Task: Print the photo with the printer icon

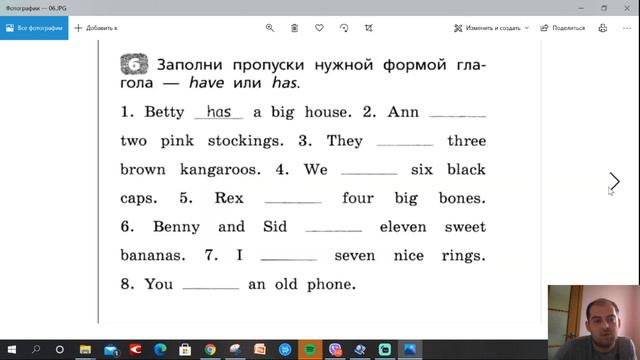Action: click(603, 28)
